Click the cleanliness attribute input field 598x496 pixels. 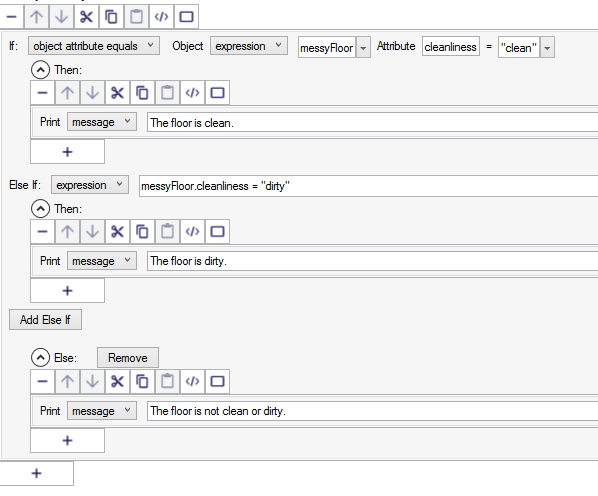(450, 47)
